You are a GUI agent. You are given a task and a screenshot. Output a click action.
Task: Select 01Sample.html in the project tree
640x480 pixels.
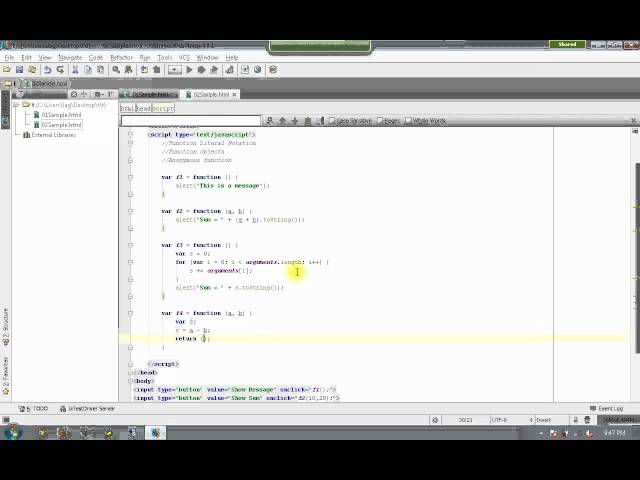coord(61,115)
